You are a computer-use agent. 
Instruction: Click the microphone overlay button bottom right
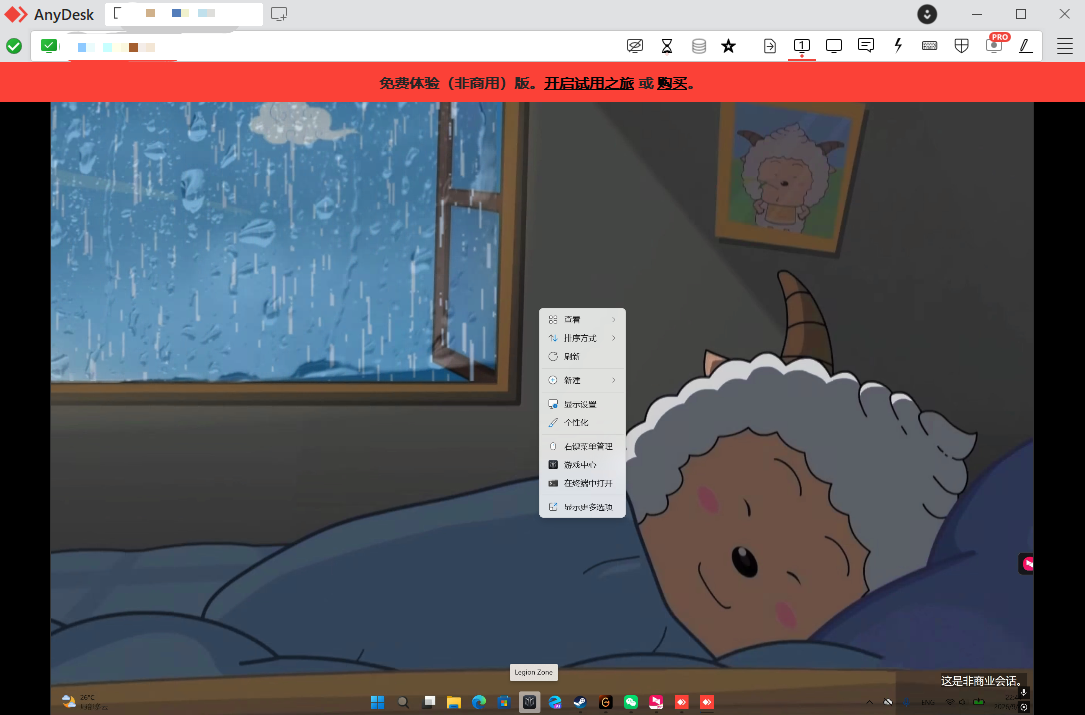[x=1023, y=693]
